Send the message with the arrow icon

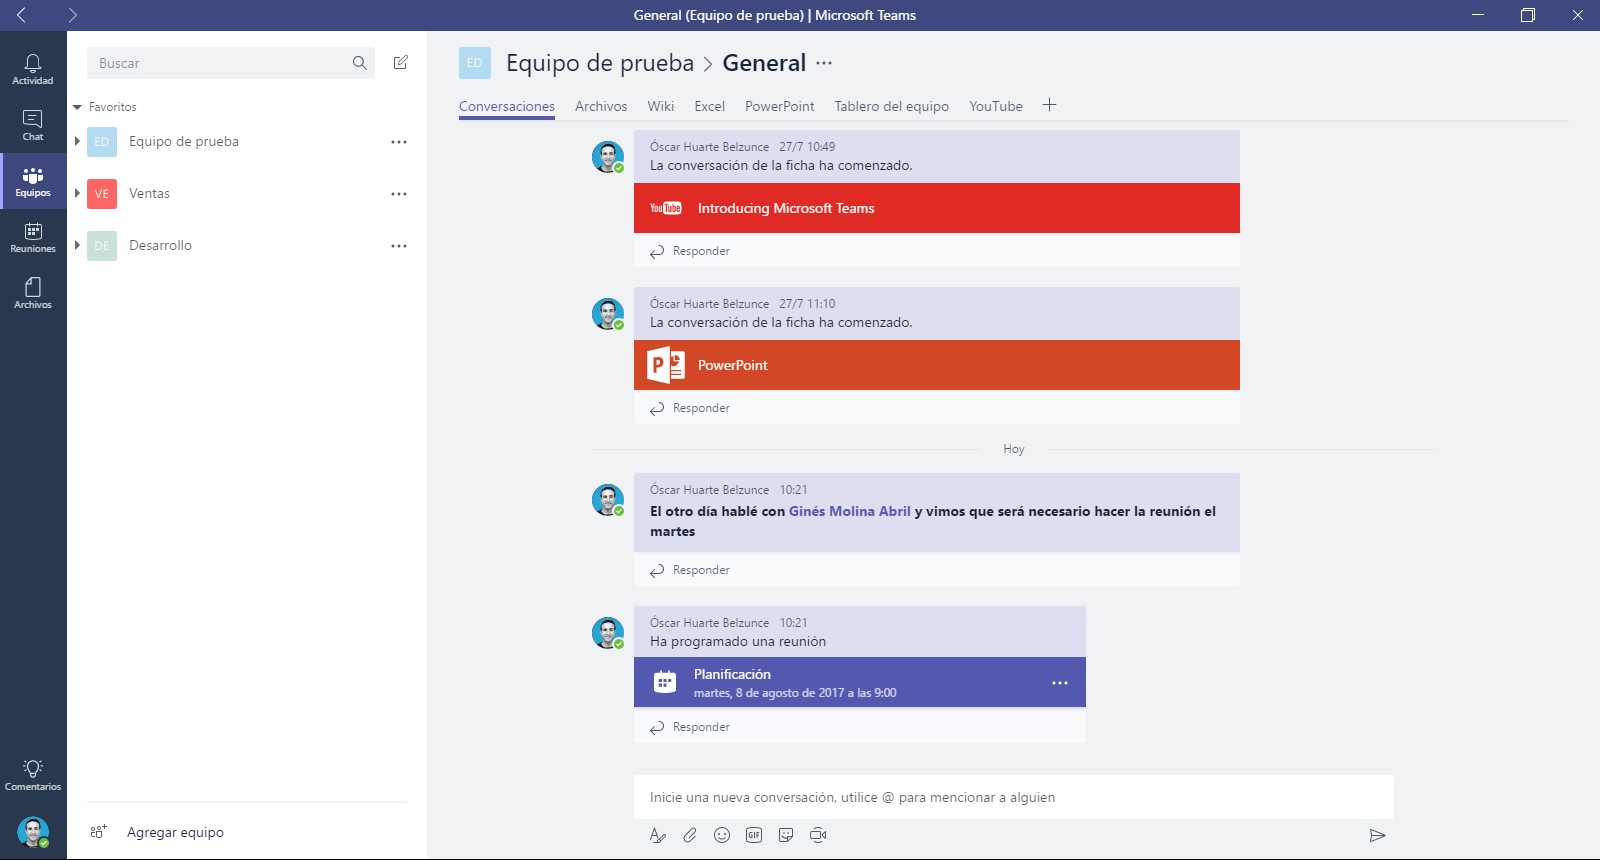point(1377,835)
